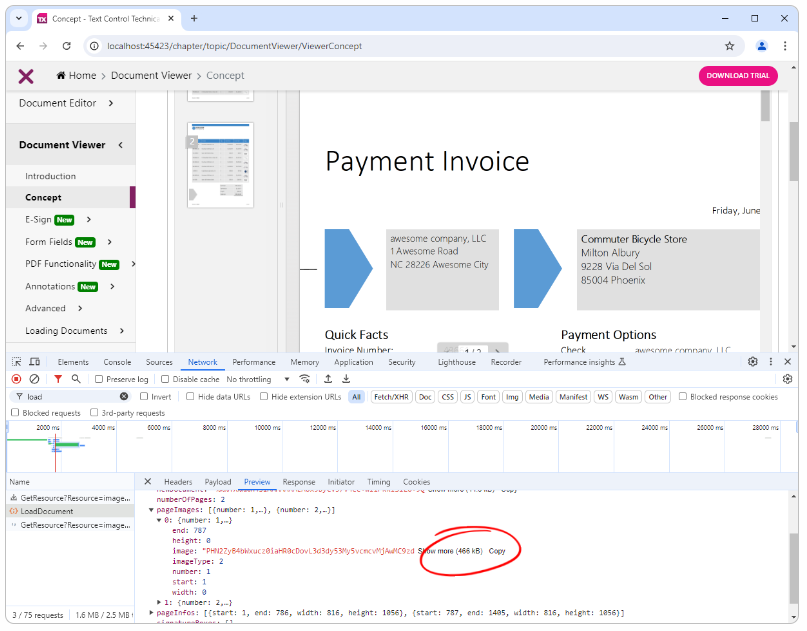Toggle the device toolbar icon
The height and width of the screenshot is (631, 807).
click(x=34, y=362)
